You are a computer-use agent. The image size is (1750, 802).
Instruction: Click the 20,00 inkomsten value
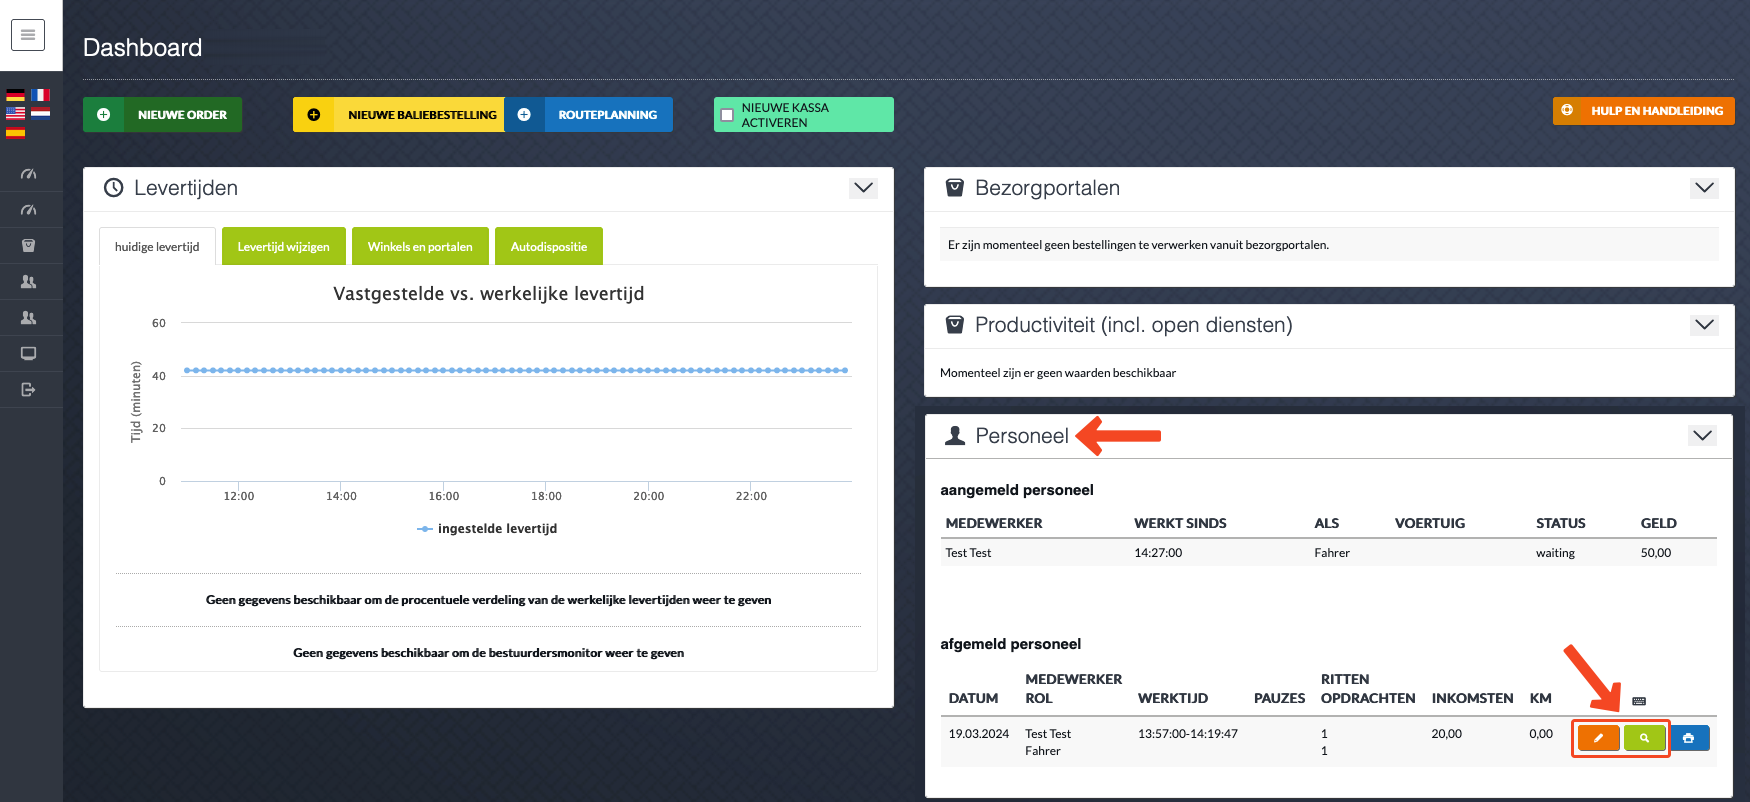tap(1446, 734)
